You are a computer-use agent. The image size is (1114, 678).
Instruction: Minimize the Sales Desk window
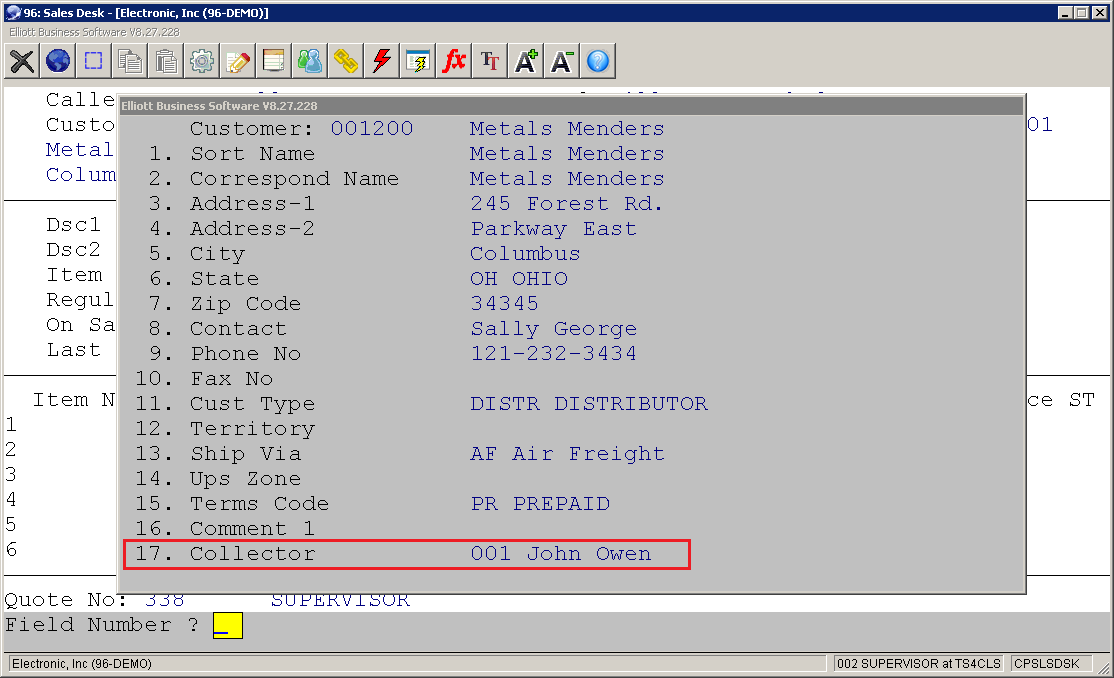pos(1065,13)
